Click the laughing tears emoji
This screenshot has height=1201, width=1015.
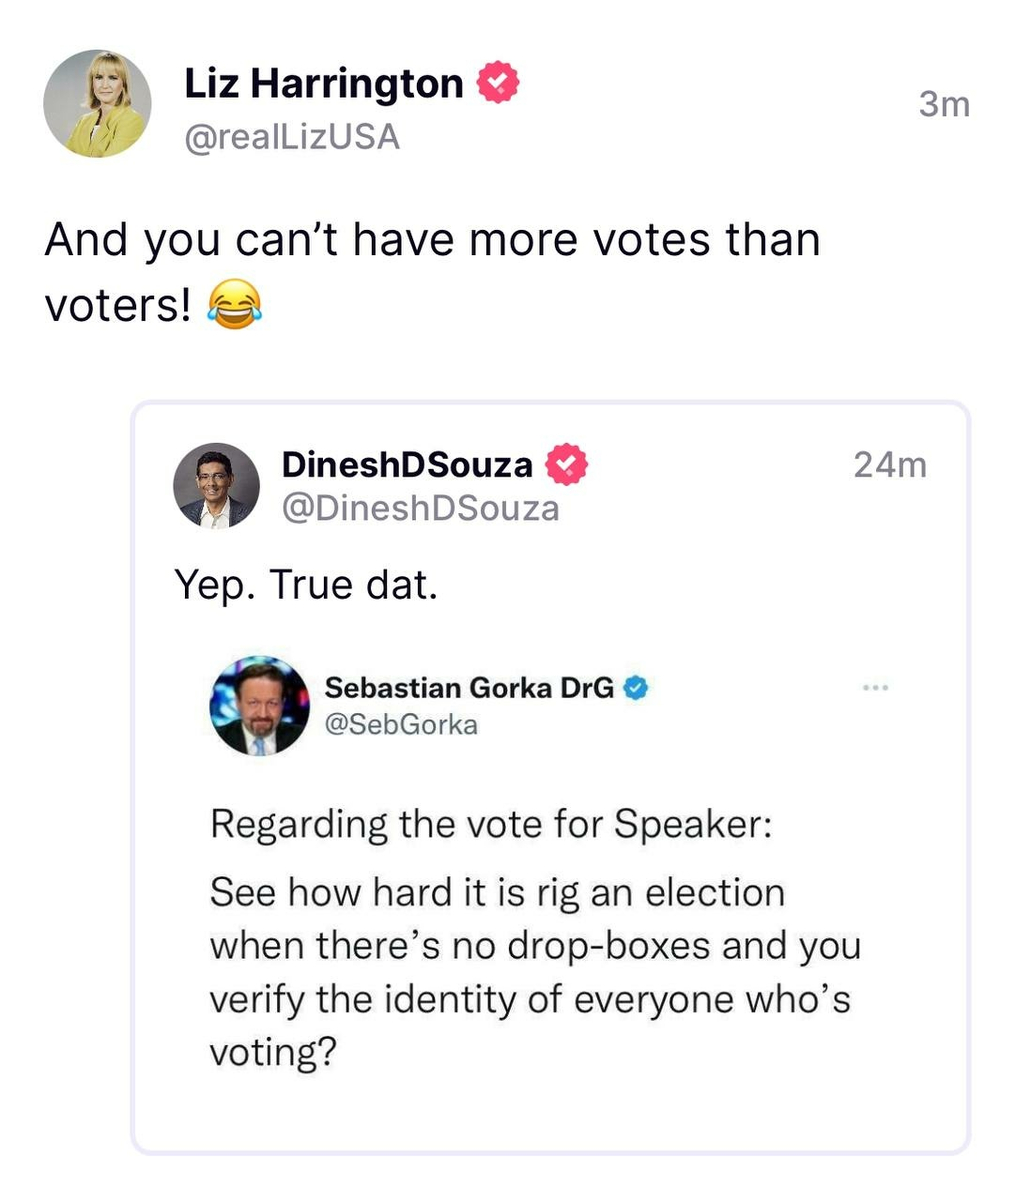tap(234, 304)
